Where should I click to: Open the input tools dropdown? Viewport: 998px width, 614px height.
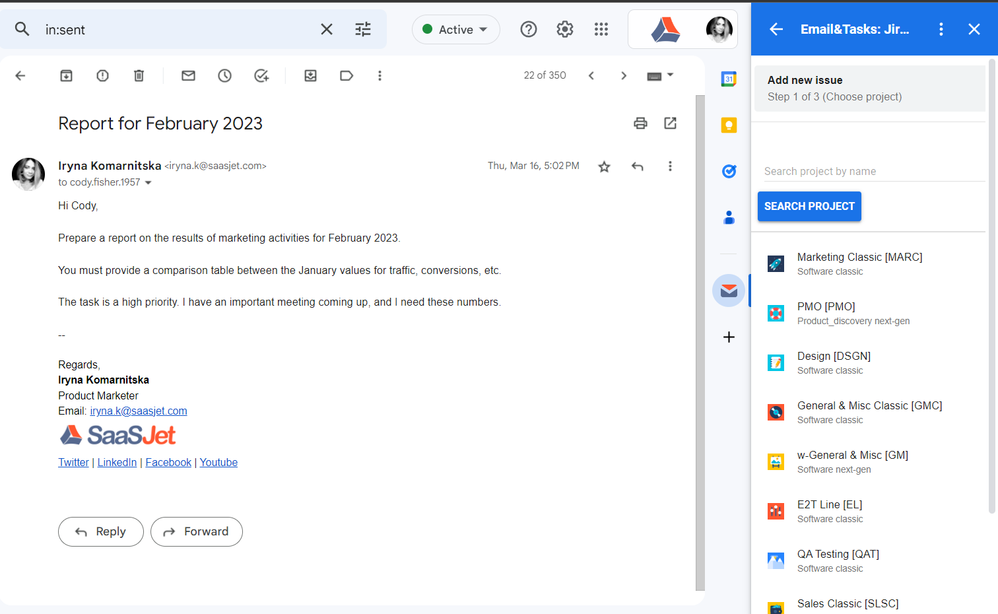[x=659, y=76]
